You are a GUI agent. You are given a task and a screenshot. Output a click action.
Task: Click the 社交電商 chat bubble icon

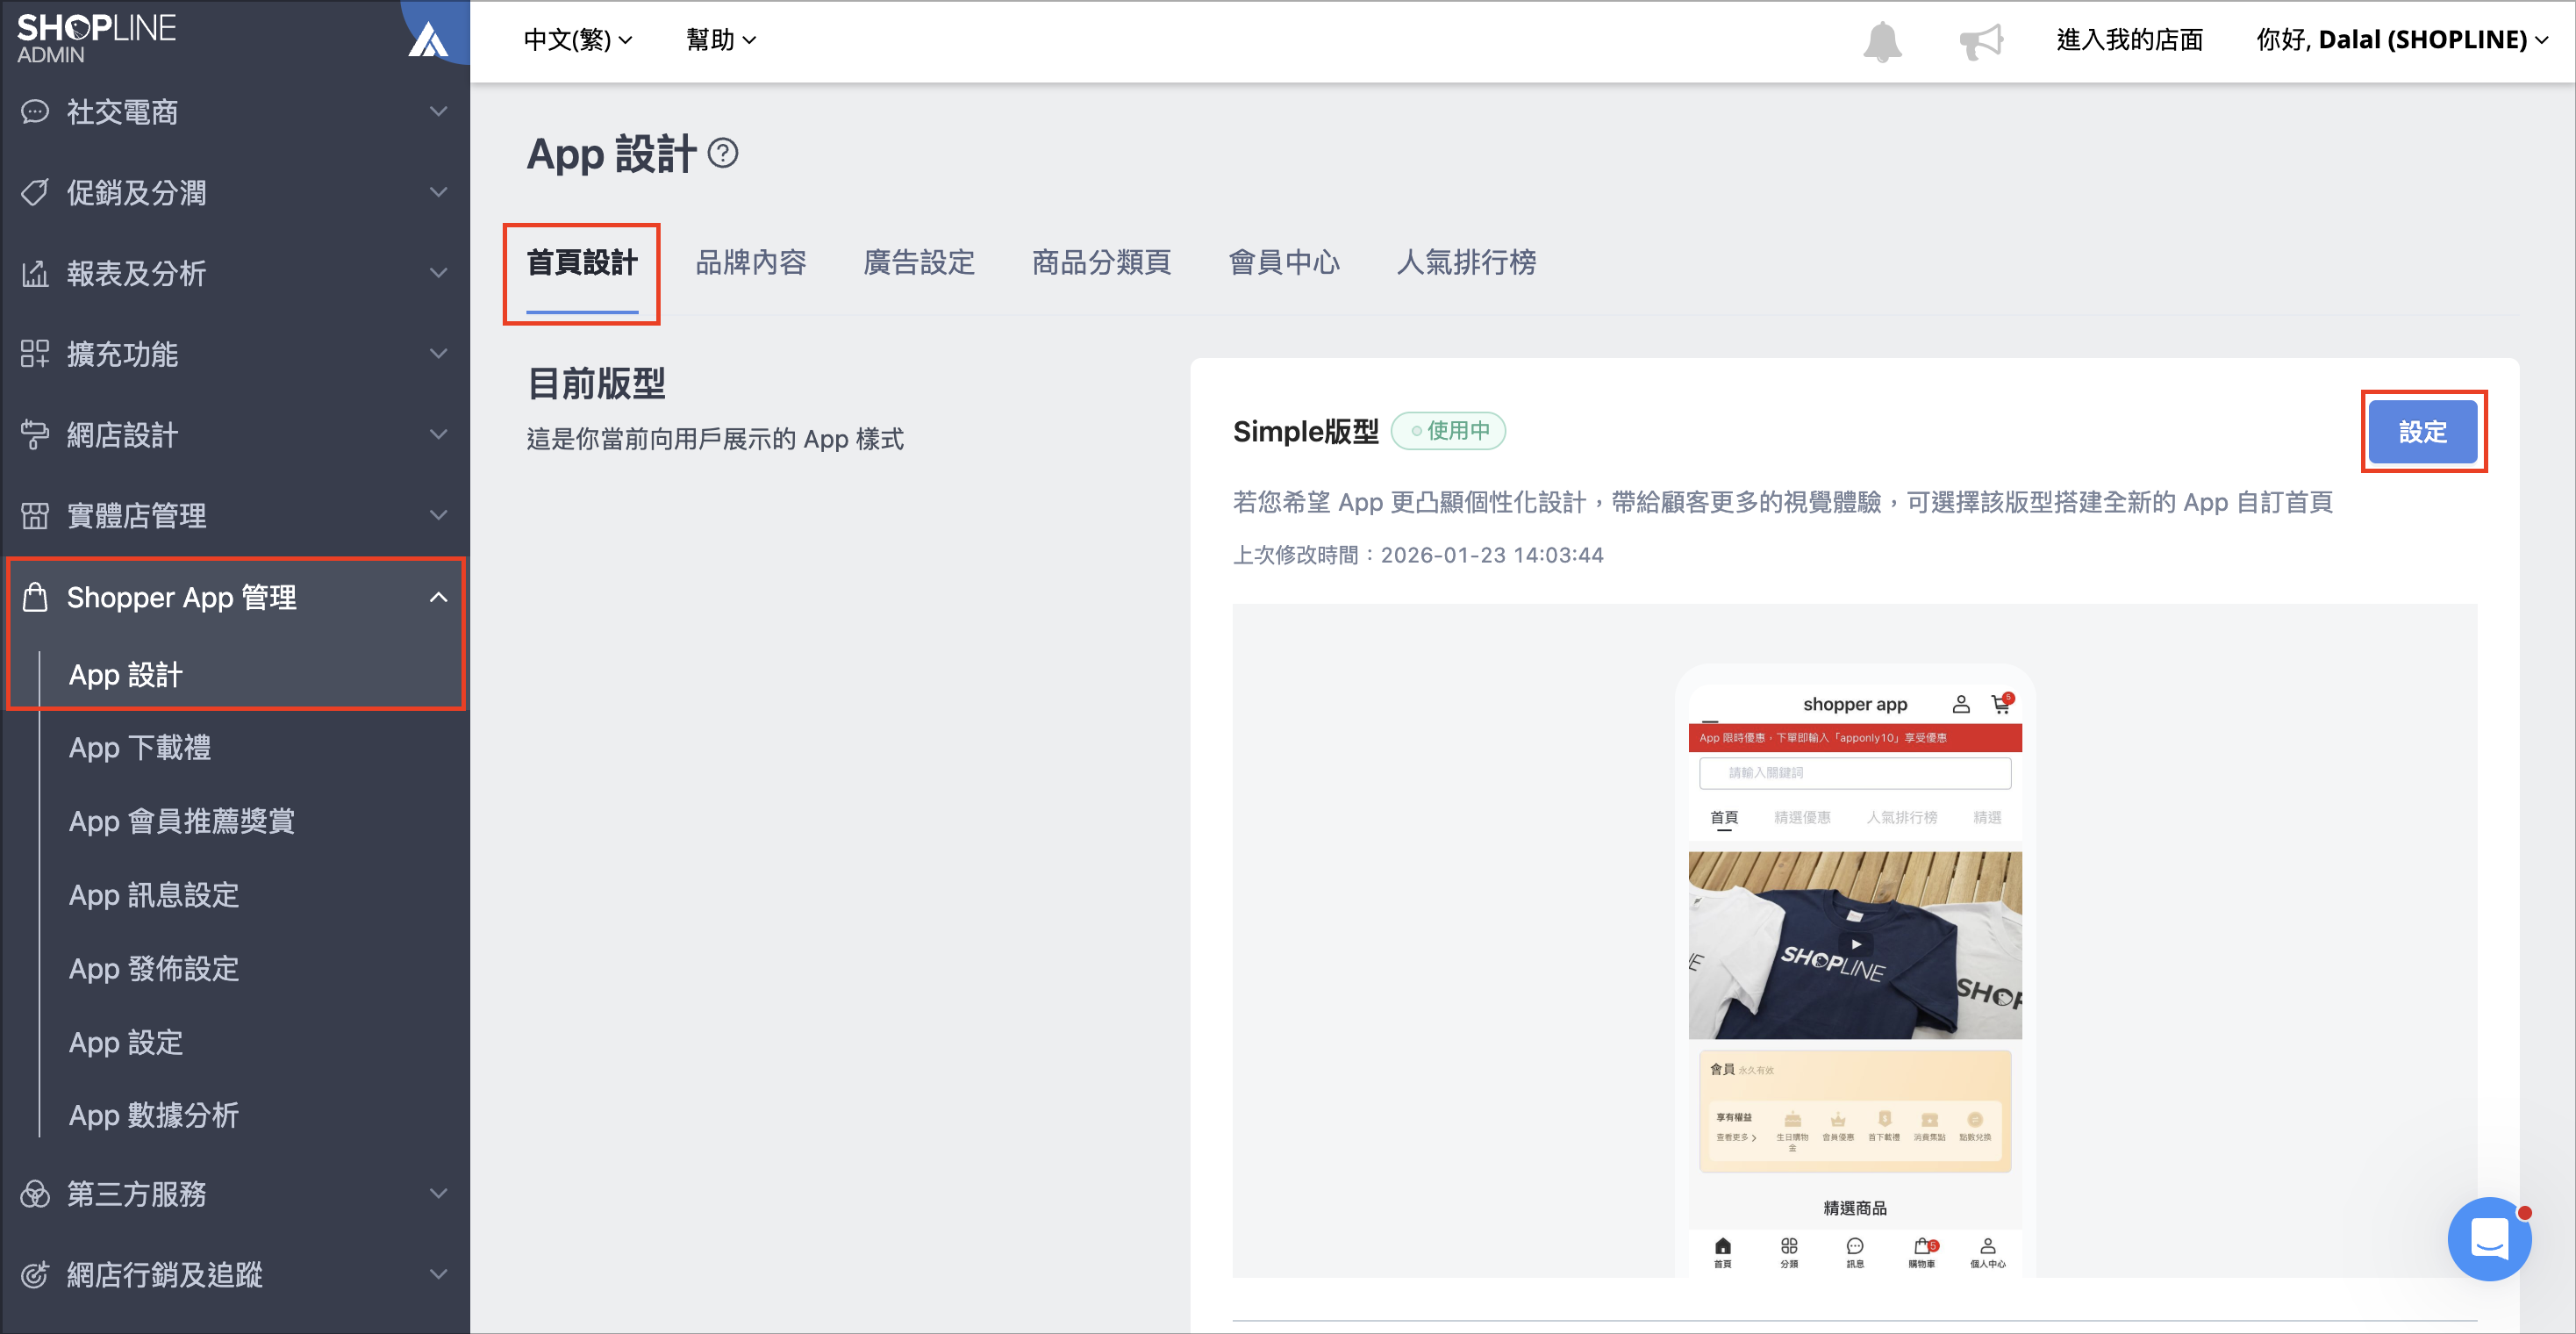[x=35, y=112]
